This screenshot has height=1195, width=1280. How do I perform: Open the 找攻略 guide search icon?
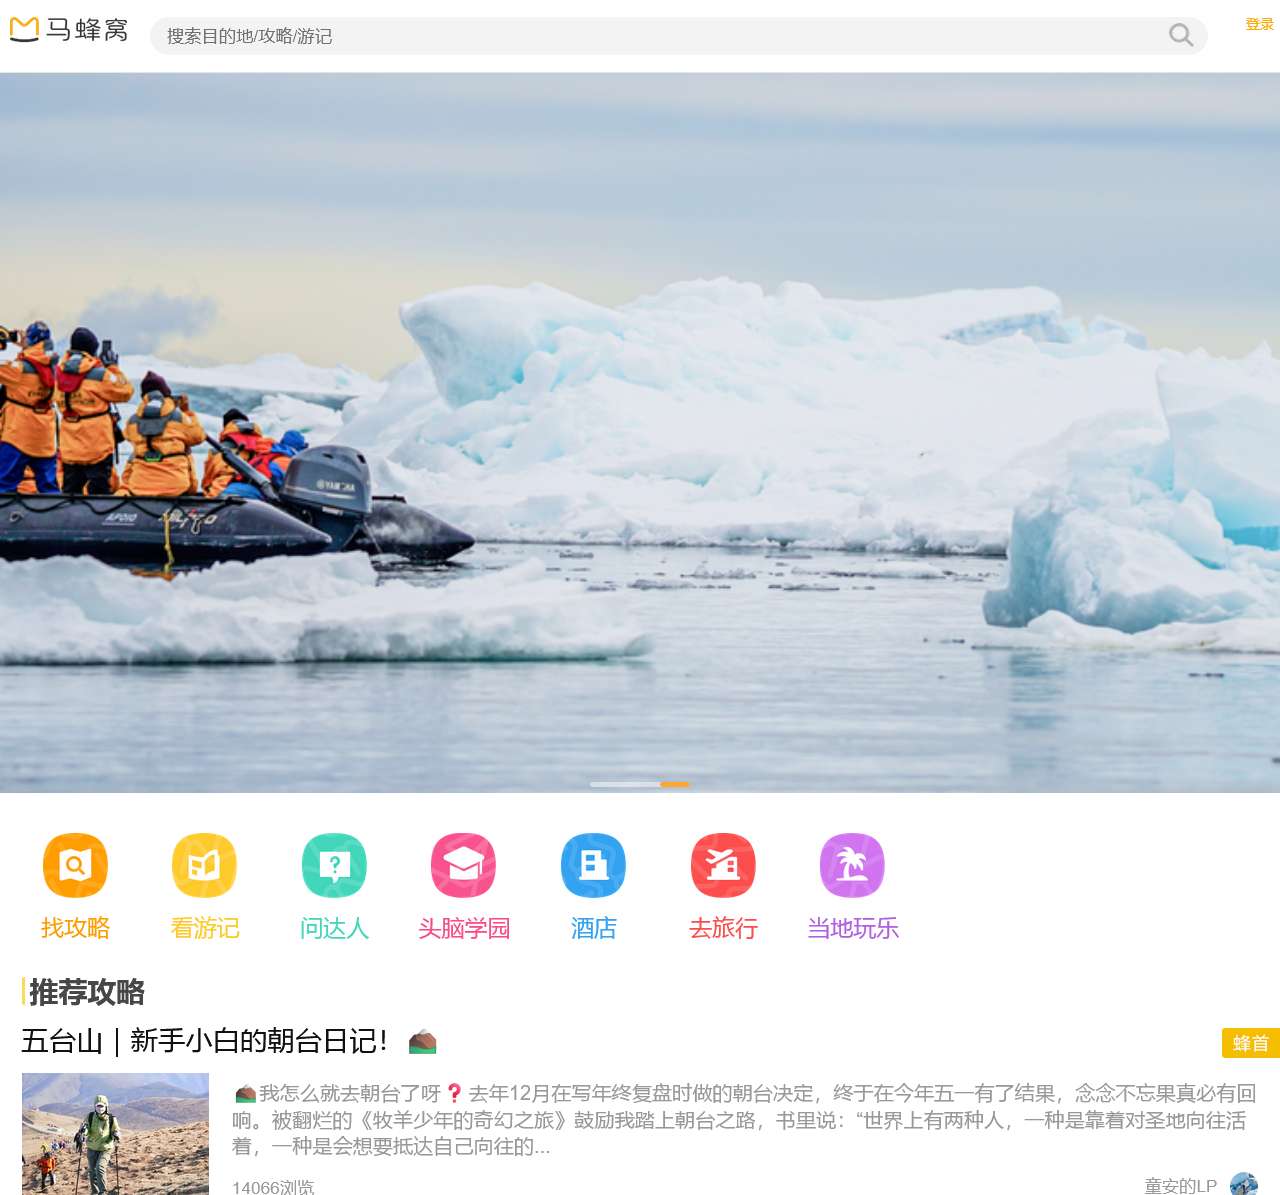(75, 865)
